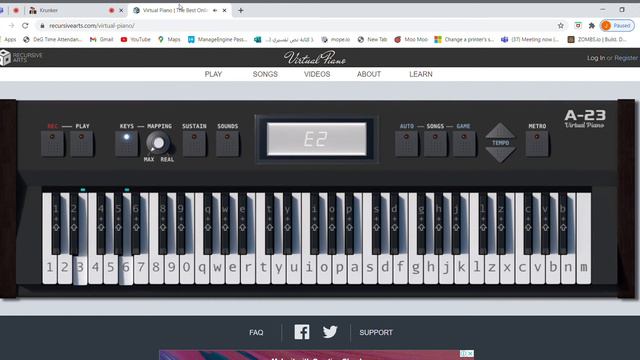Open the YouTube bookmark

point(136,40)
